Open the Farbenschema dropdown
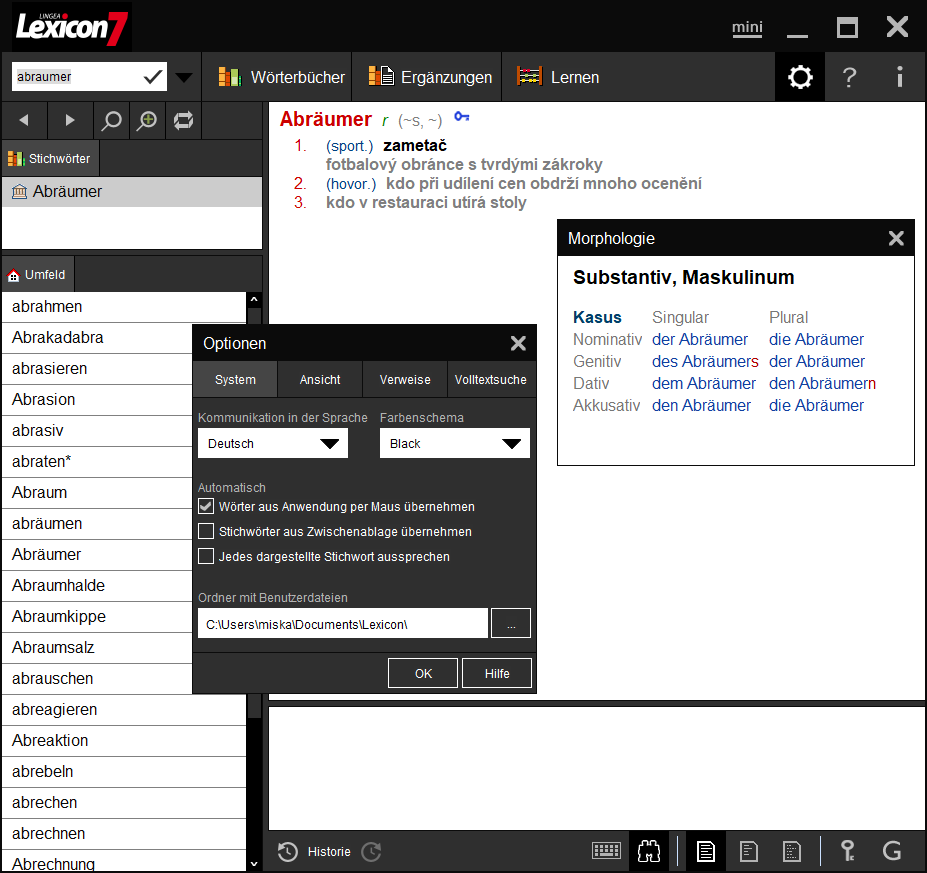 [x=455, y=443]
